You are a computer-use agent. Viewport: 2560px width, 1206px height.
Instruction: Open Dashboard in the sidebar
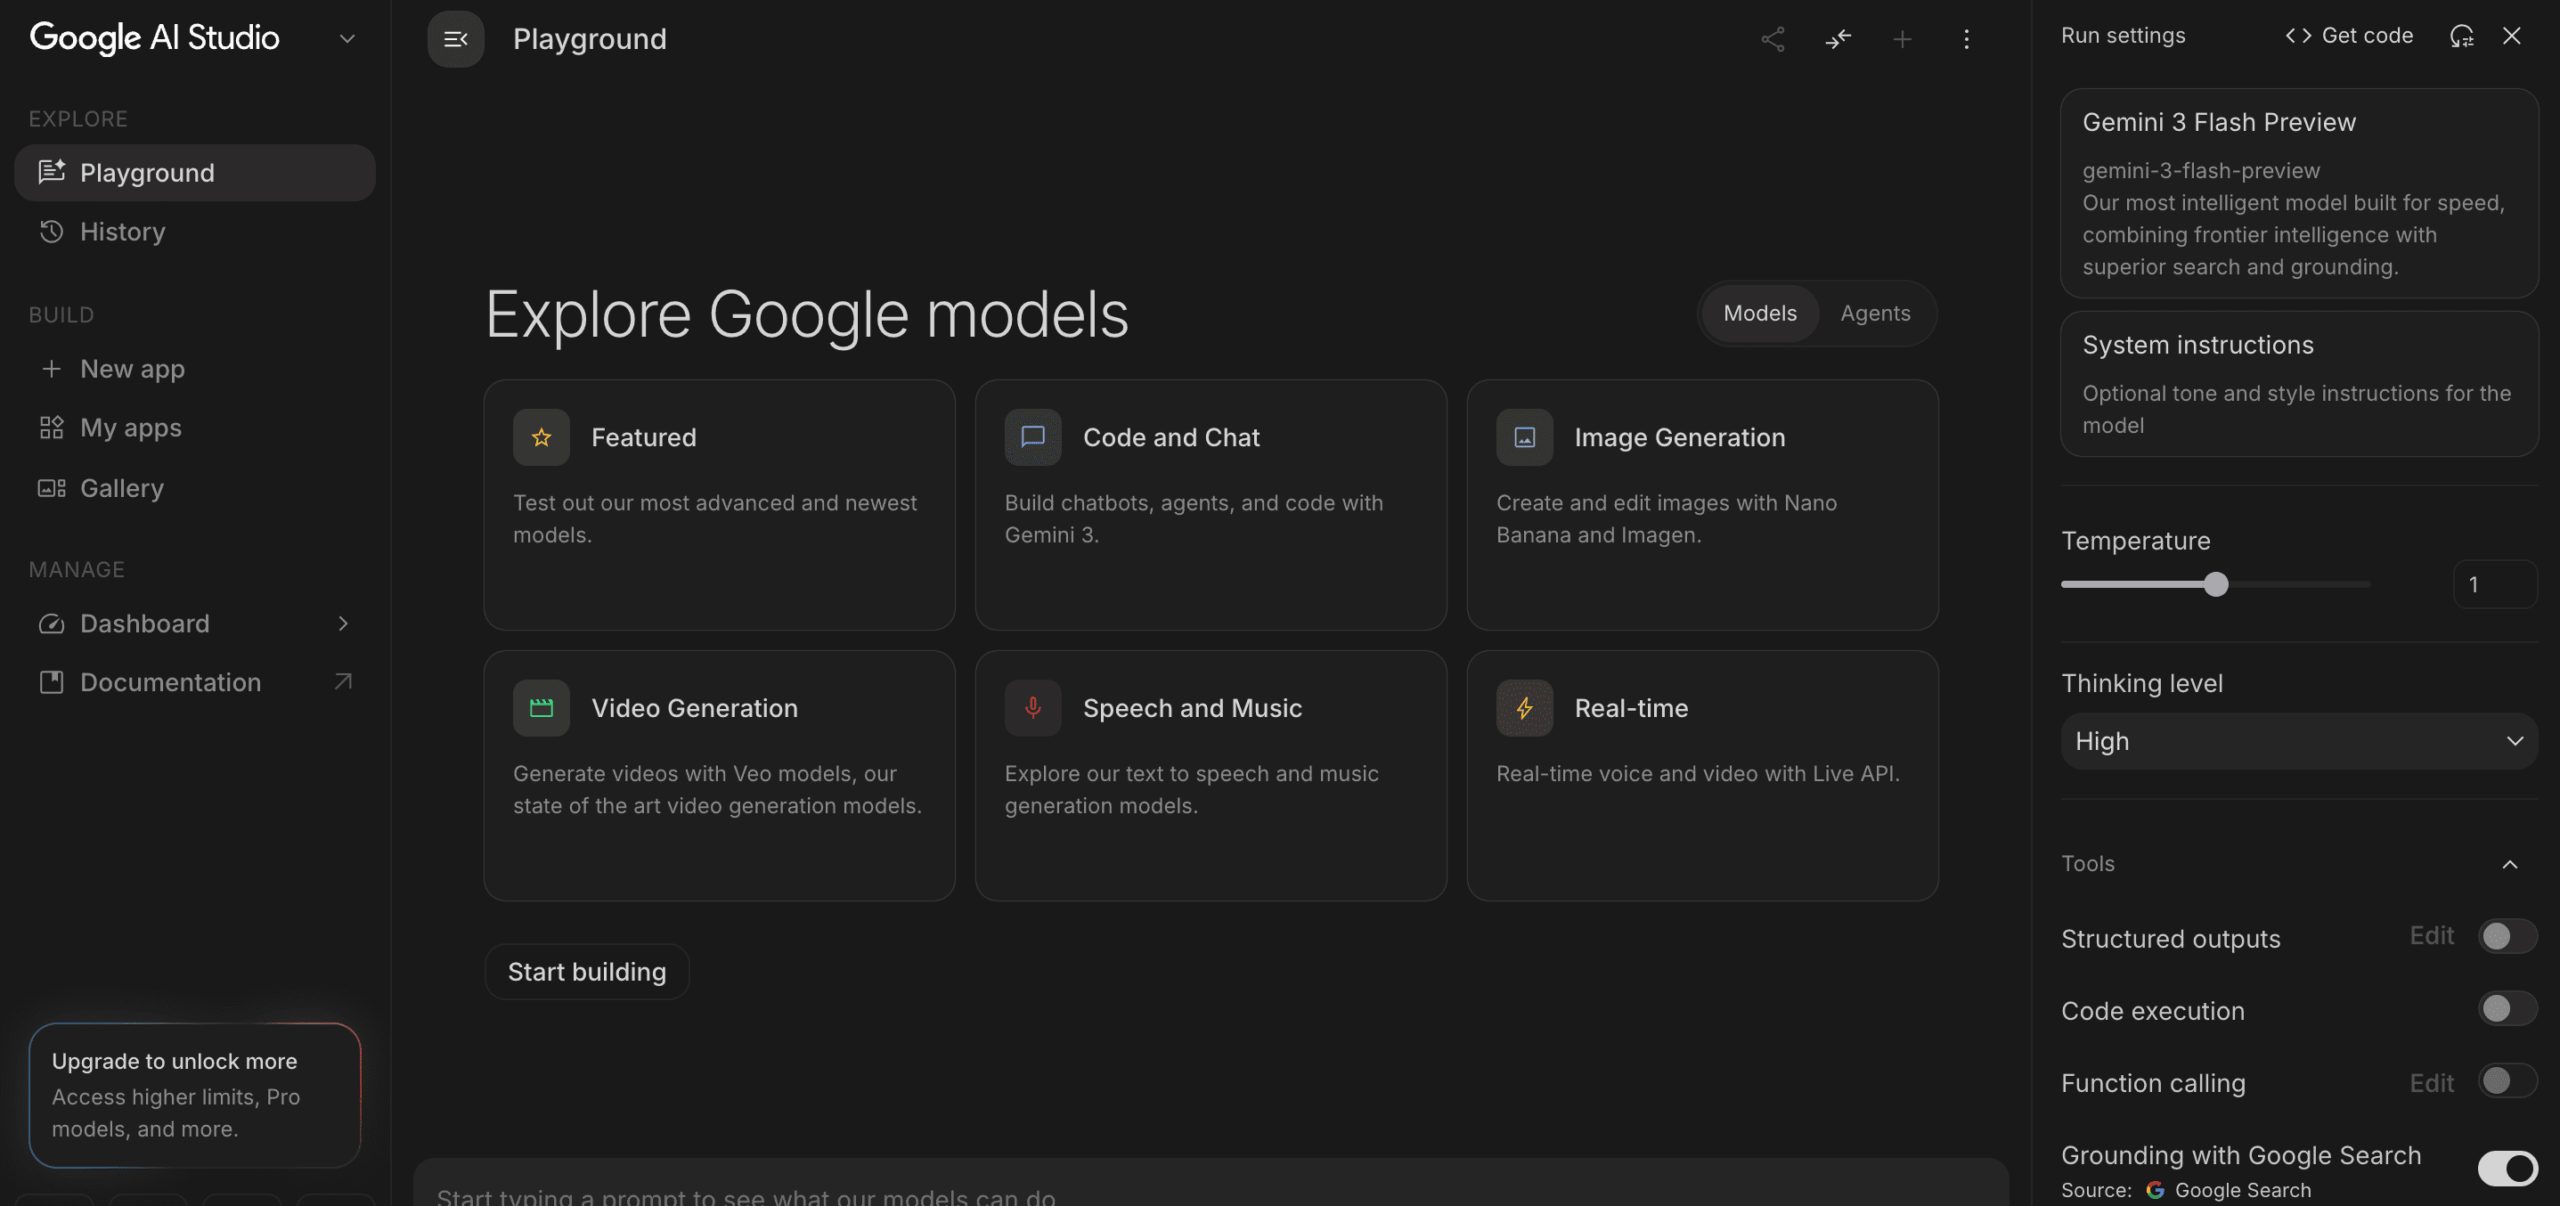(x=195, y=624)
